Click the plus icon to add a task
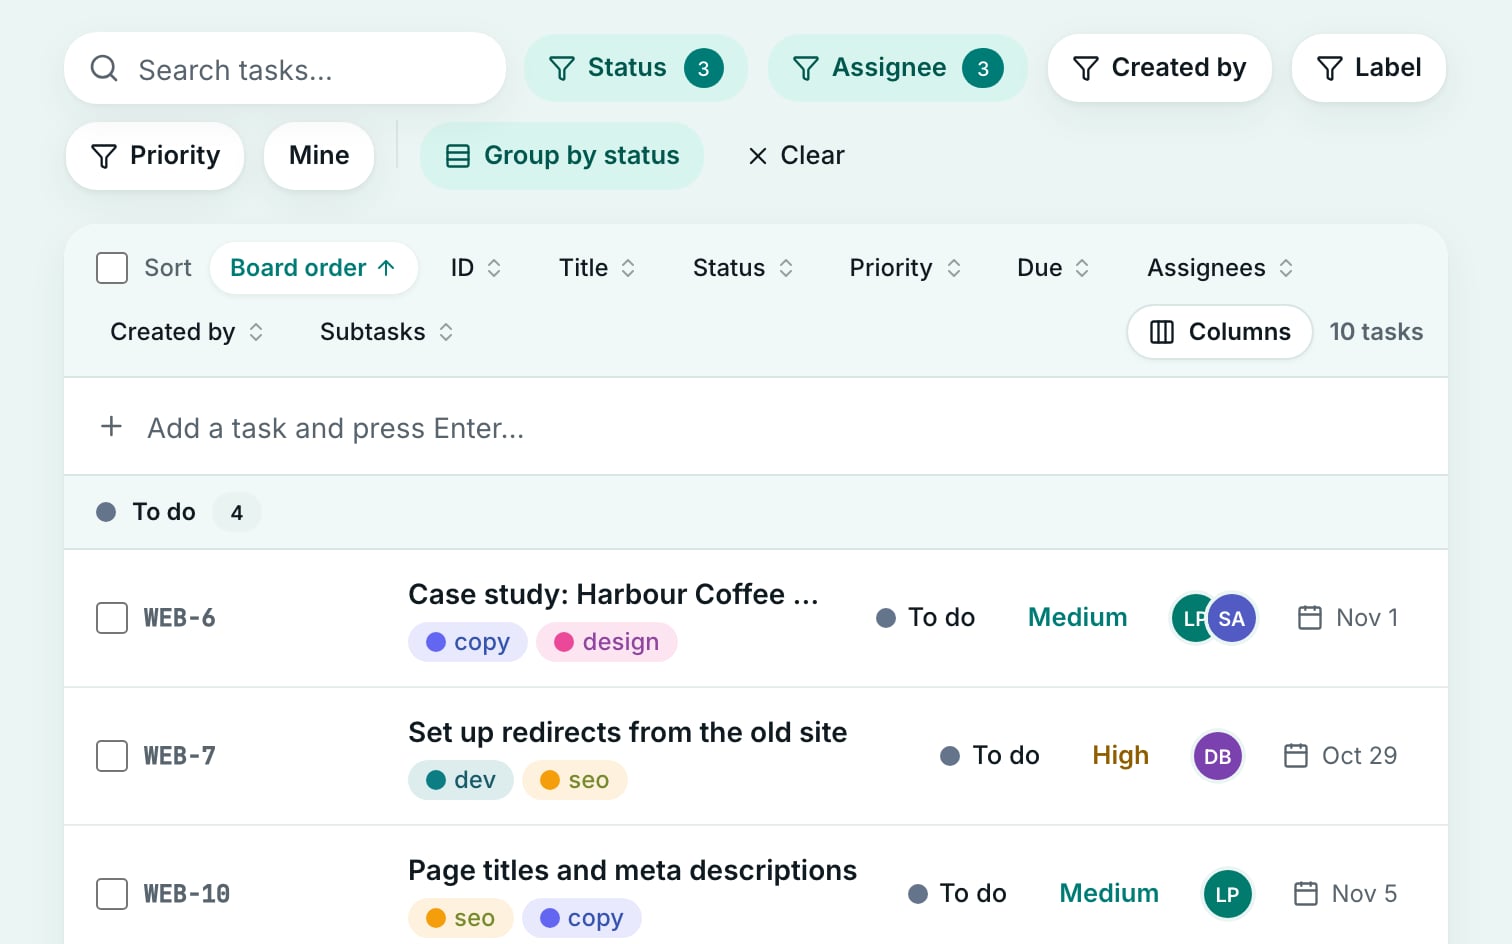 click(x=112, y=427)
